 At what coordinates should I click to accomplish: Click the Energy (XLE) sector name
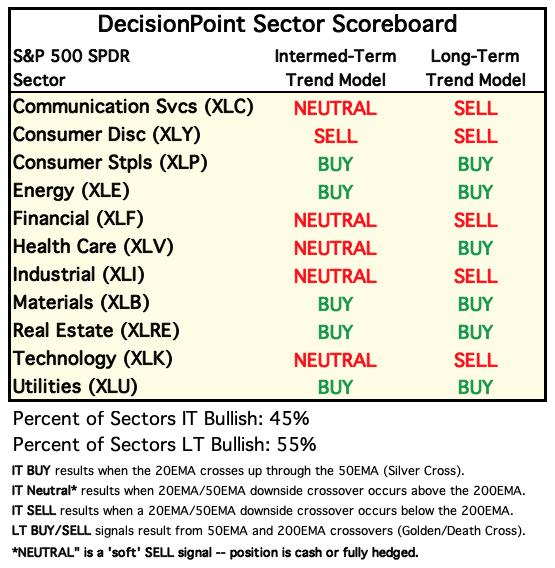coord(71,191)
